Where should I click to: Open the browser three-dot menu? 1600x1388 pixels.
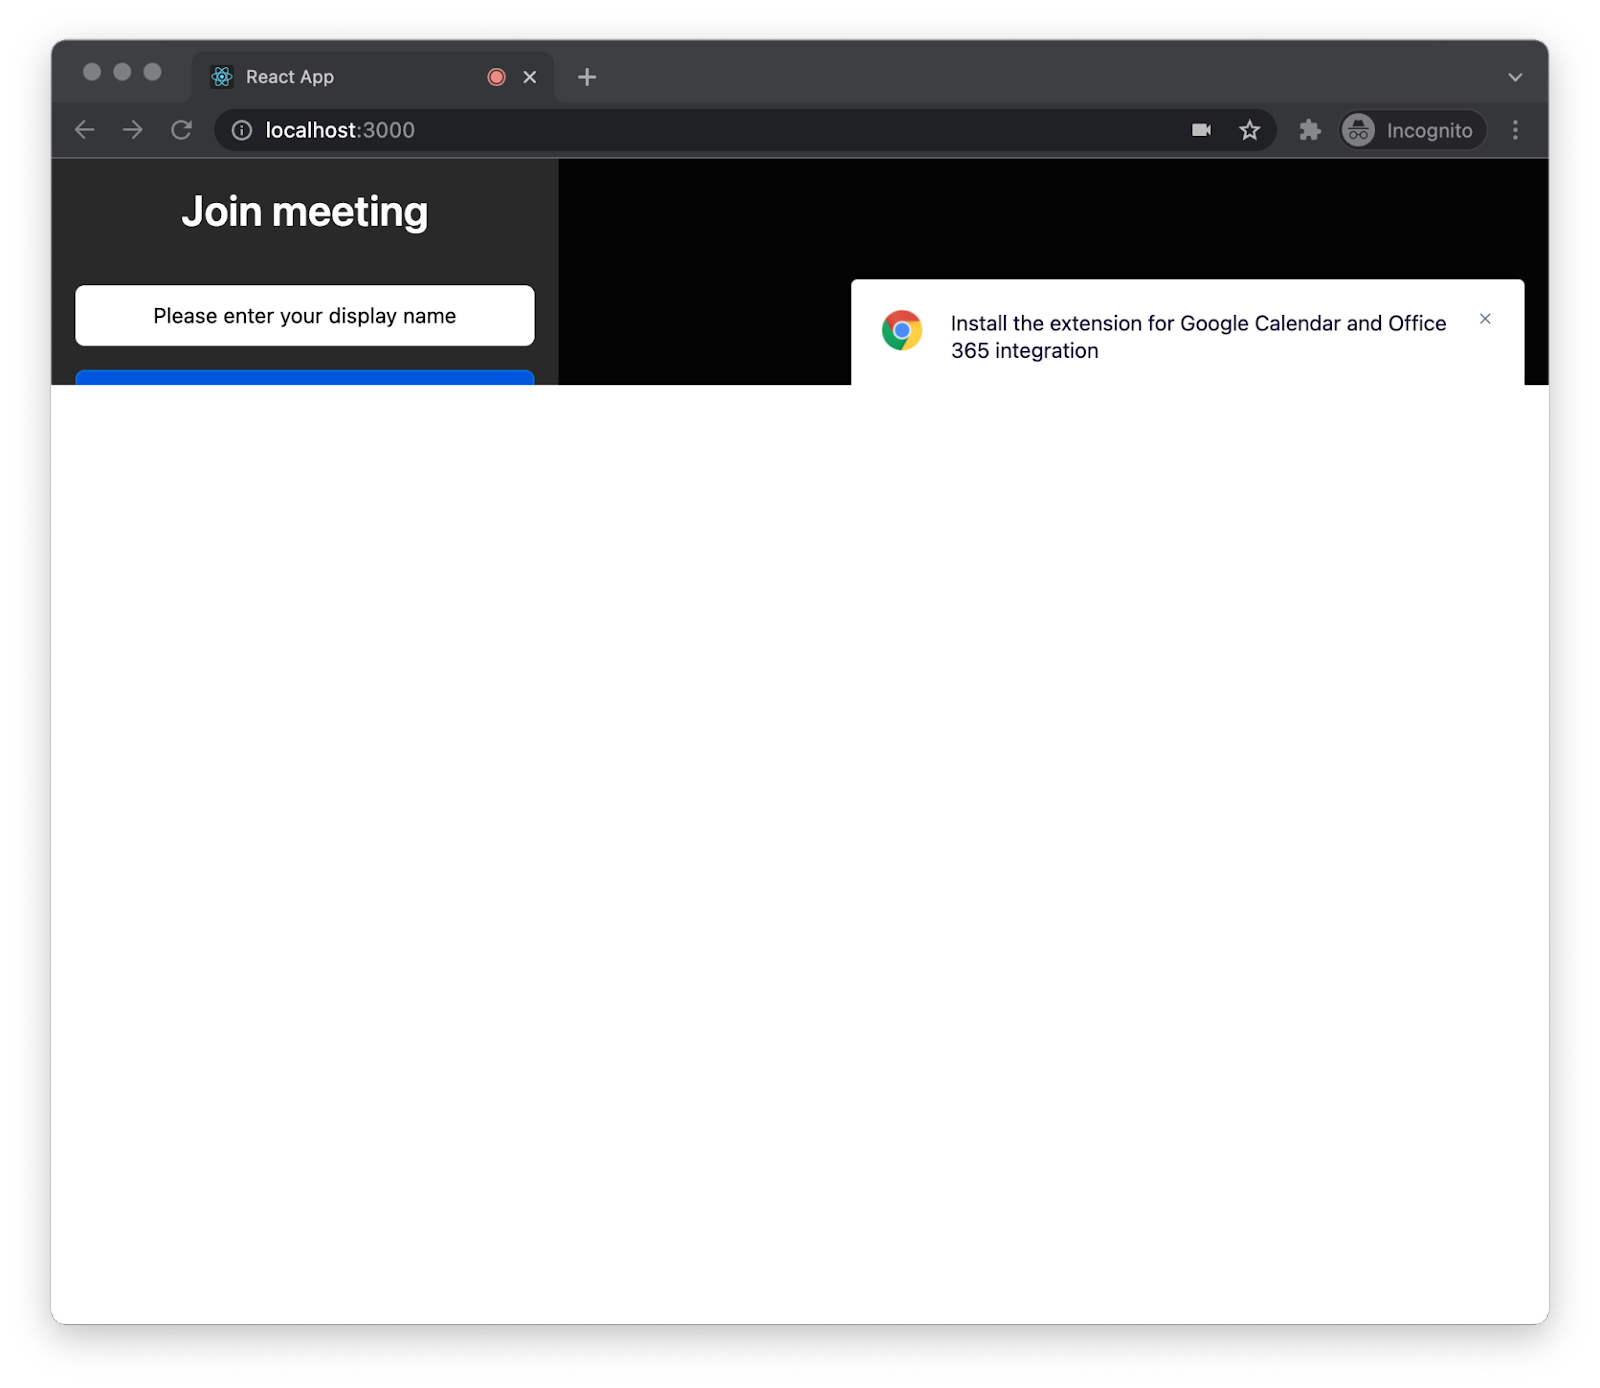point(1515,130)
